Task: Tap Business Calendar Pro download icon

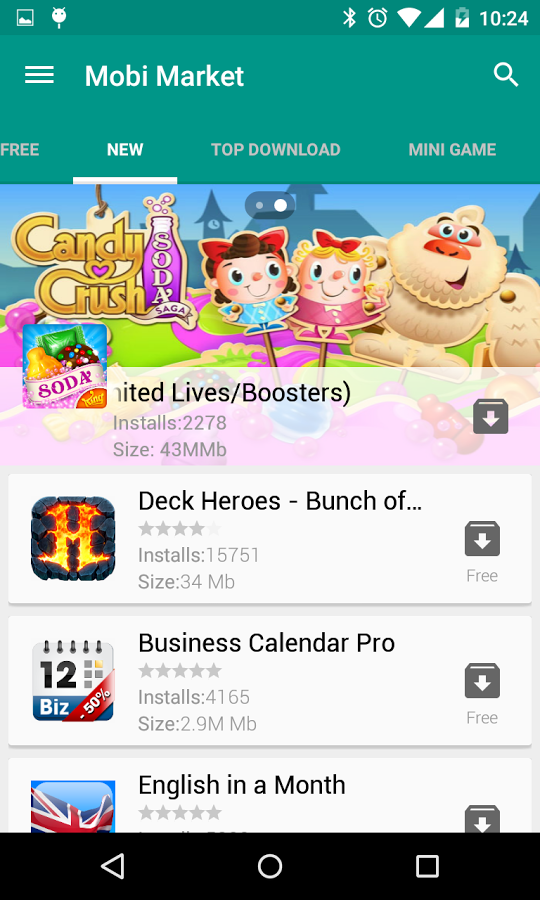Action: [482, 681]
